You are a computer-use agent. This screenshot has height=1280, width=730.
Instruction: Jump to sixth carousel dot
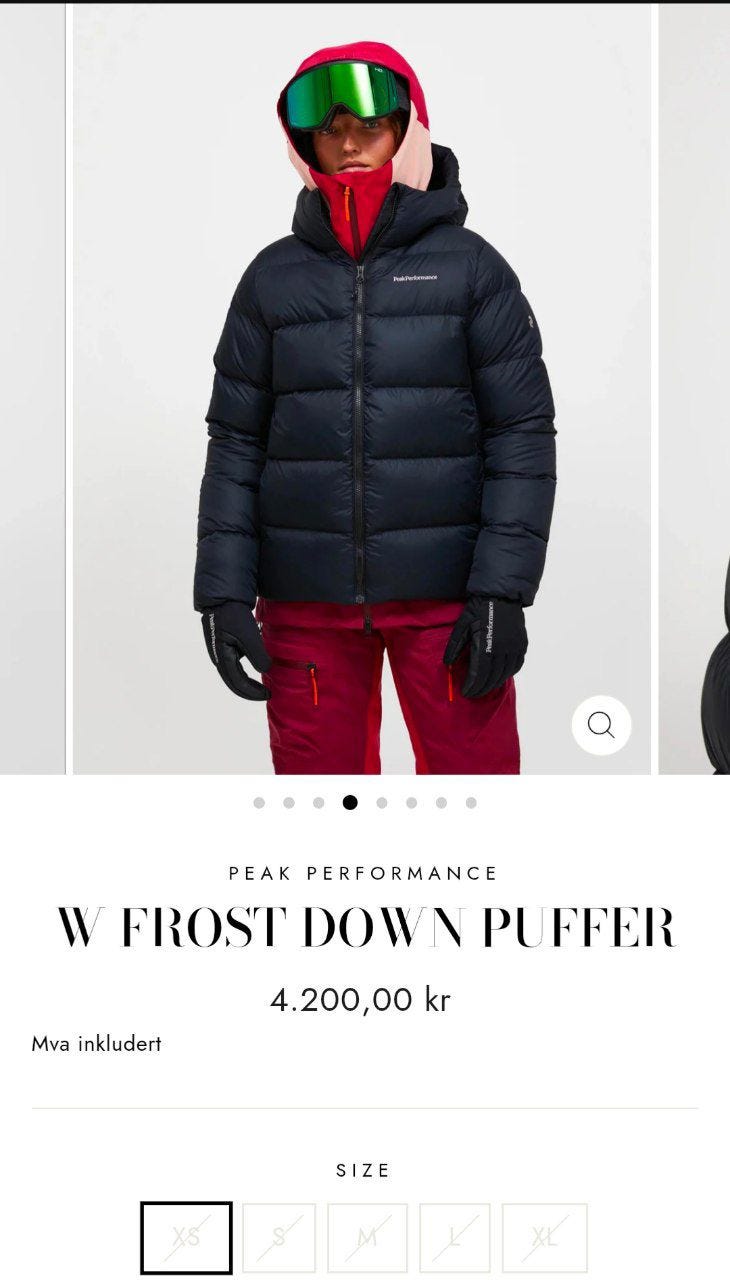click(411, 802)
